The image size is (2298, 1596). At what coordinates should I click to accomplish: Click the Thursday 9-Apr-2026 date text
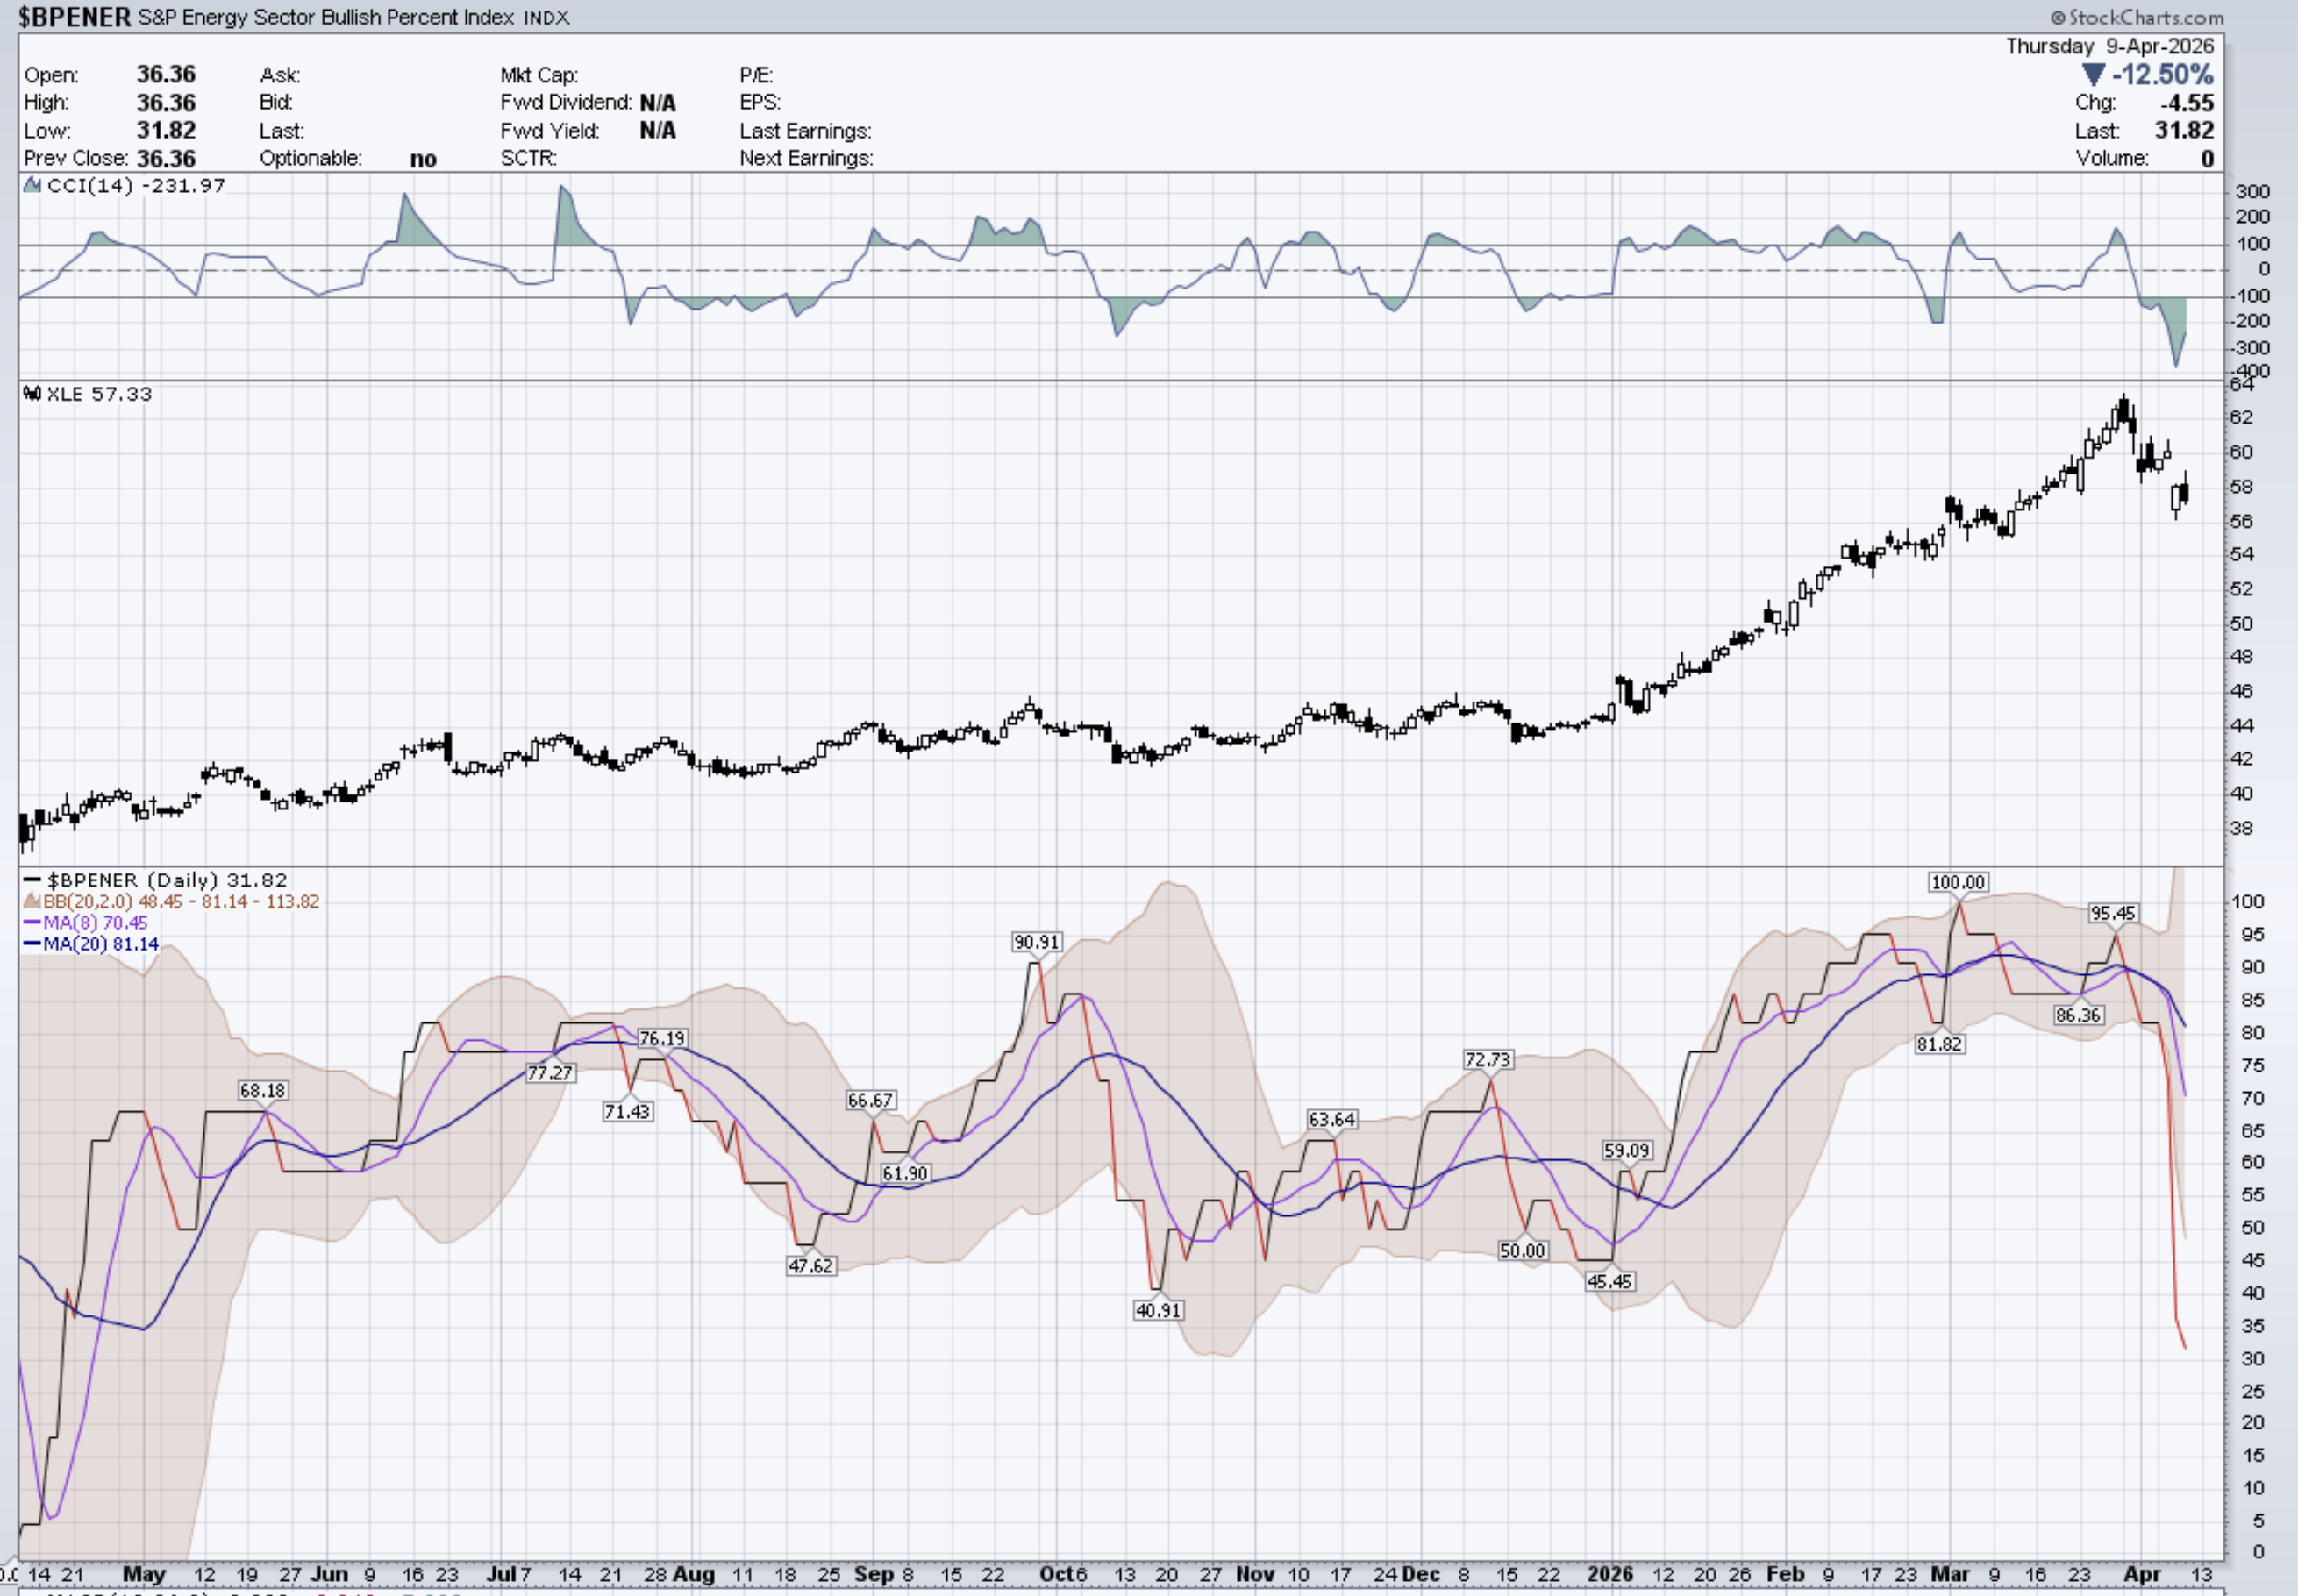(2109, 46)
